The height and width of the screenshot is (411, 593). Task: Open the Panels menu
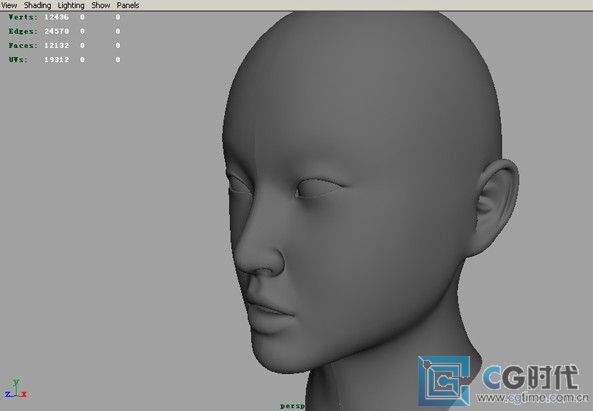(128, 5)
